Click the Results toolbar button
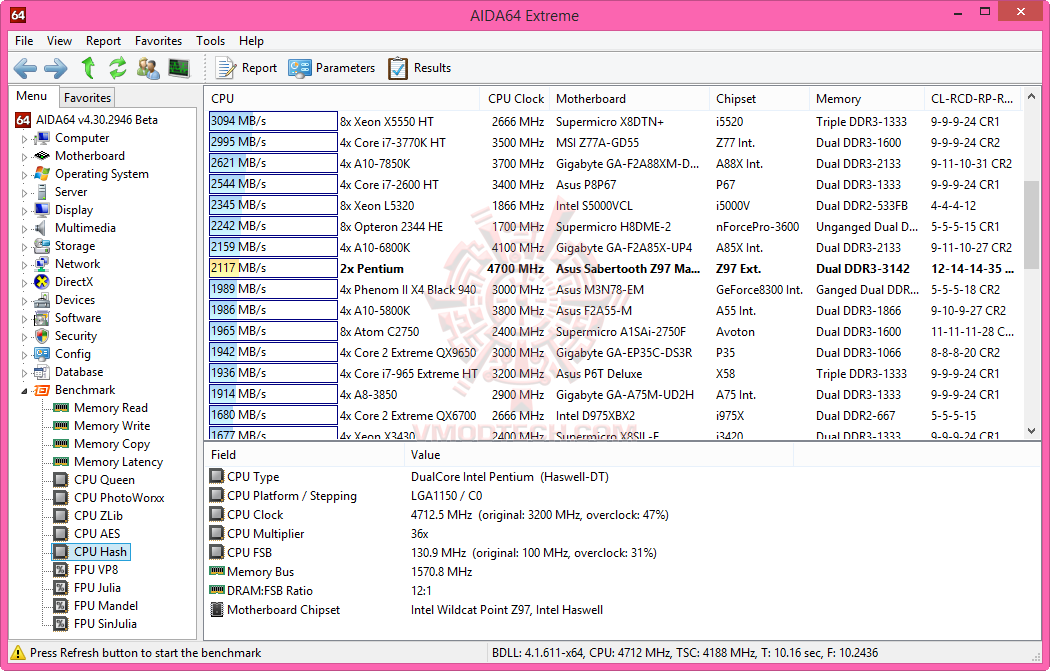The width and height of the screenshot is (1050, 671). click(419, 68)
